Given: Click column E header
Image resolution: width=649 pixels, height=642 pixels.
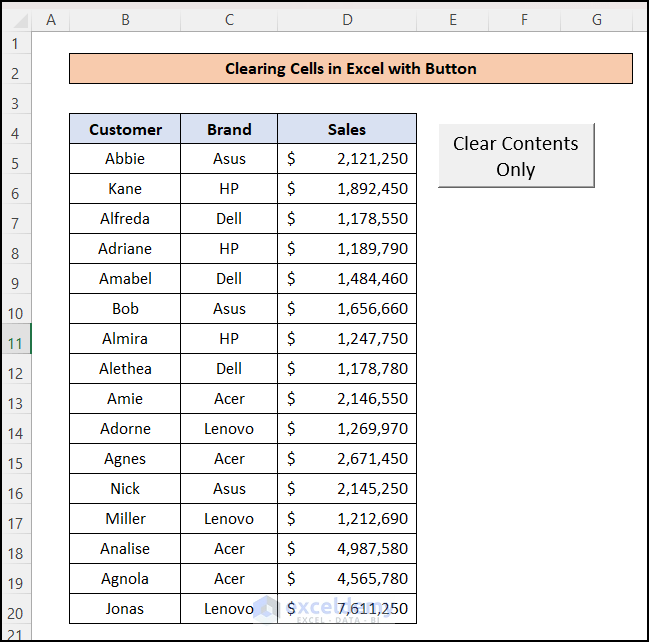Looking at the screenshot, I should pyautogui.click(x=453, y=20).
